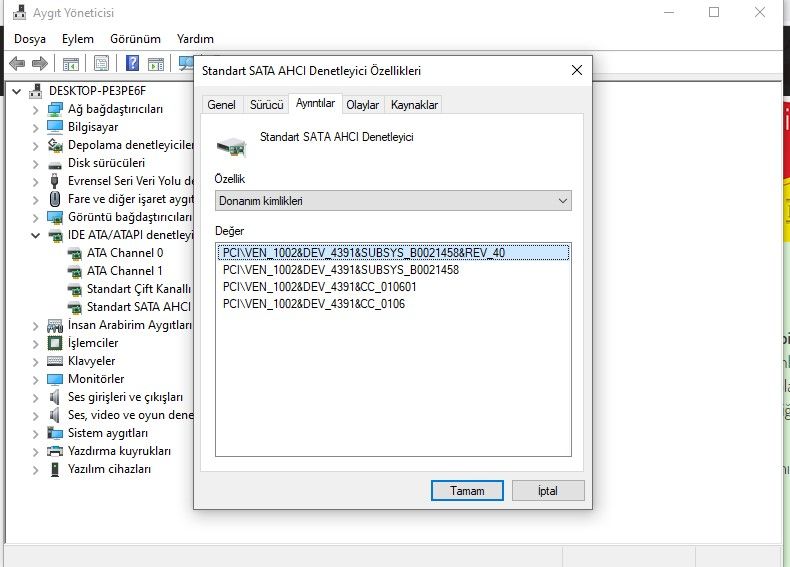Select ATA Channel 1 device
The height and width of the screenshot is (567, 790).
click(124, 271)
